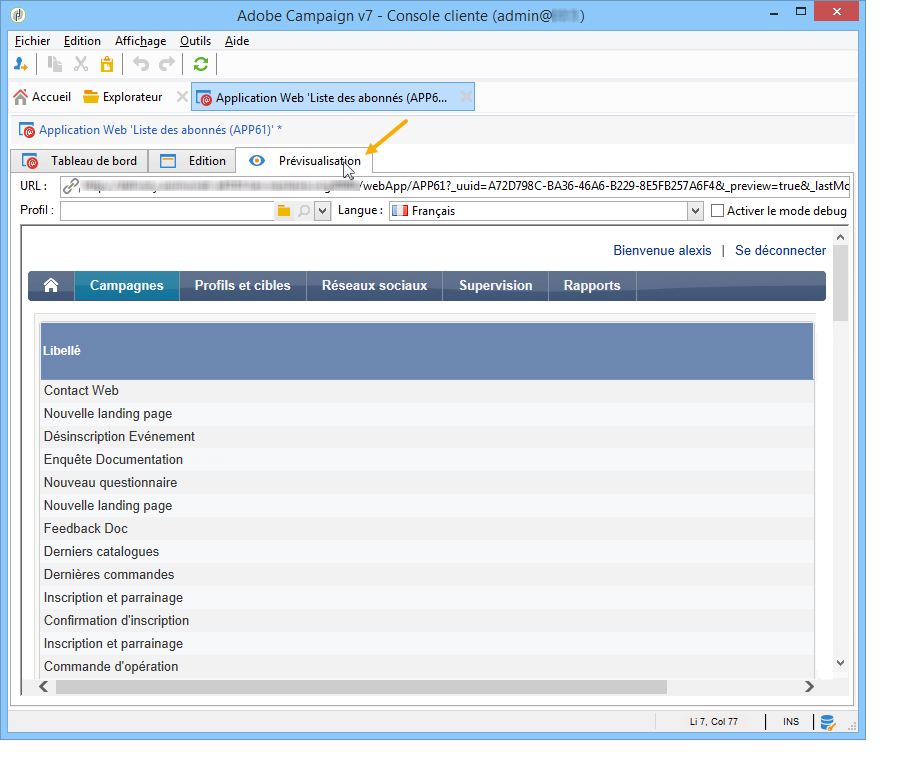Screen dimensions: 919x781
Task: Click the Libellé column header
Action: point(427,351)
